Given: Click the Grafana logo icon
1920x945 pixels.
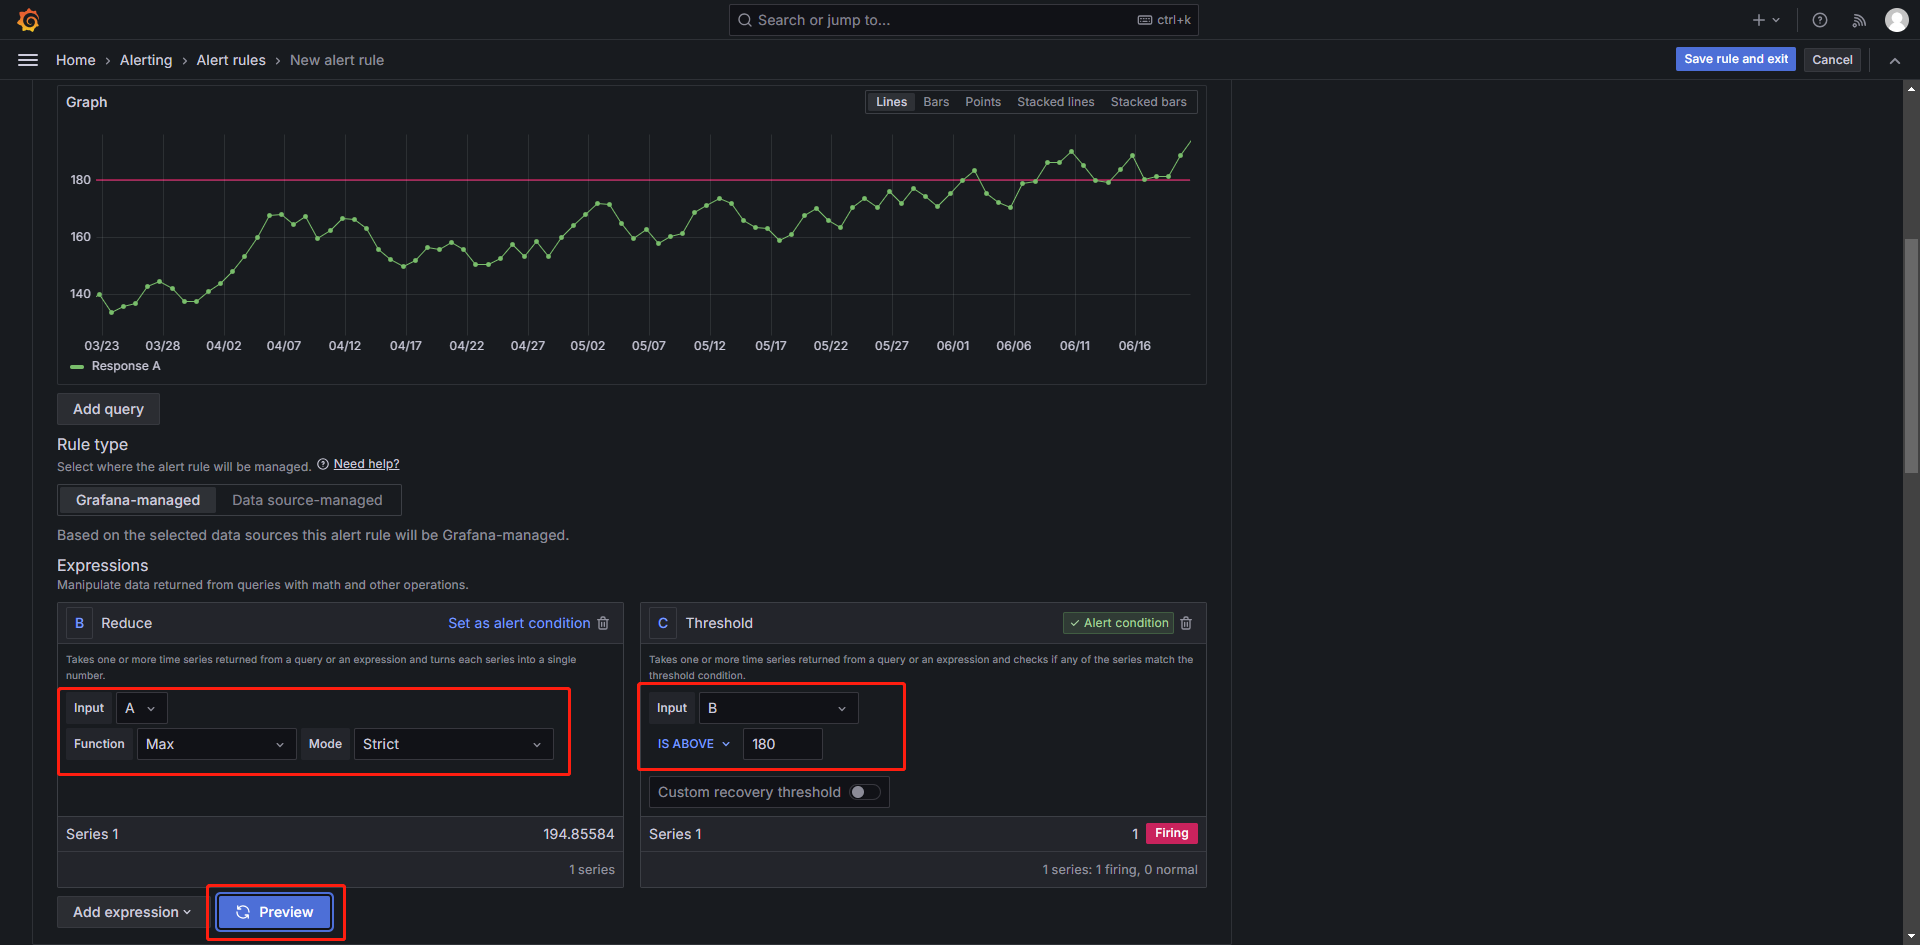Looking at the screenshot, I should 29,20.
